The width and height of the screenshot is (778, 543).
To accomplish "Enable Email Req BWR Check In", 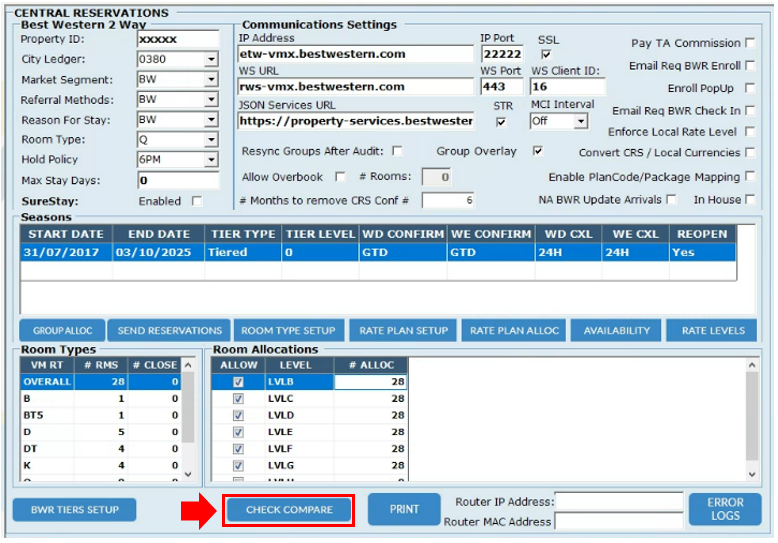I will pos(750,110).
